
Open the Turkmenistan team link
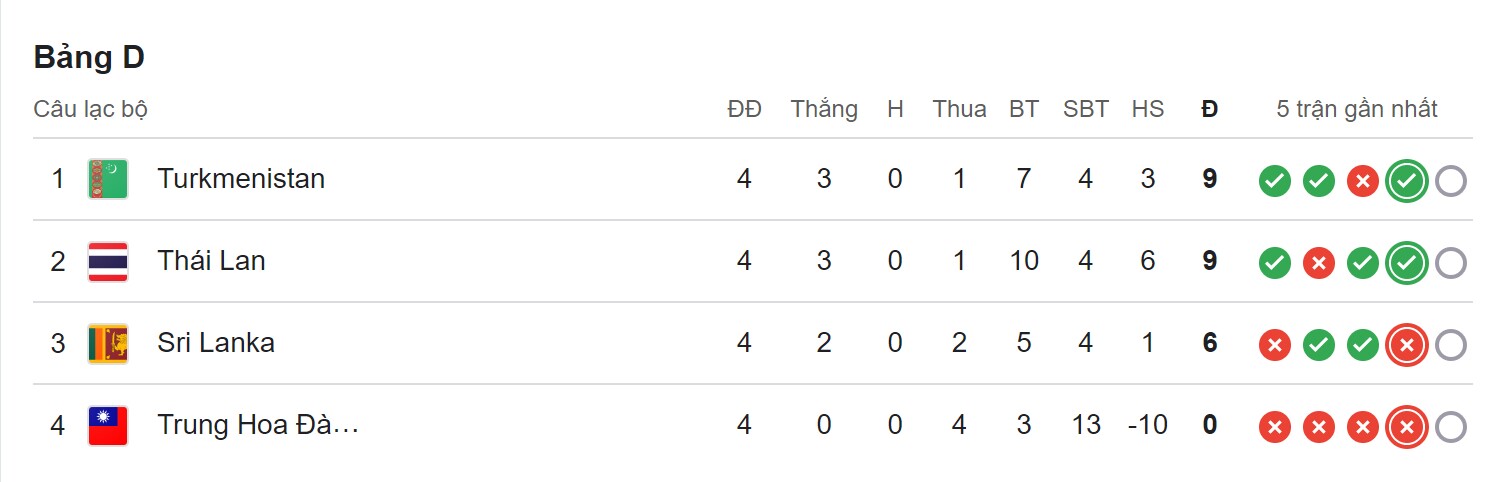pyautogui.click(x=241, y=179)
